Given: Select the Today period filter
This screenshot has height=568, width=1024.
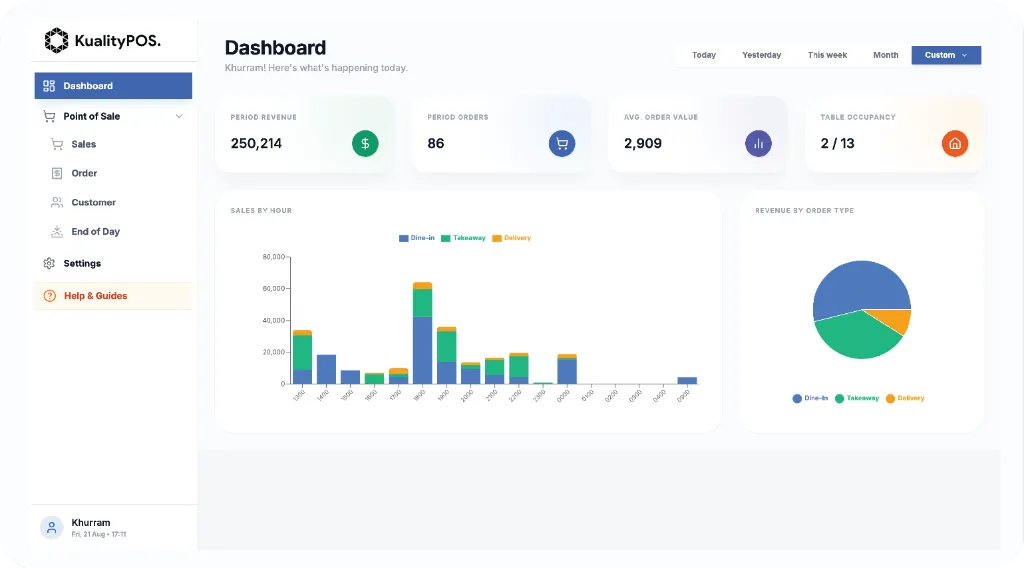Looking at the screenshot, I should 704,55.
